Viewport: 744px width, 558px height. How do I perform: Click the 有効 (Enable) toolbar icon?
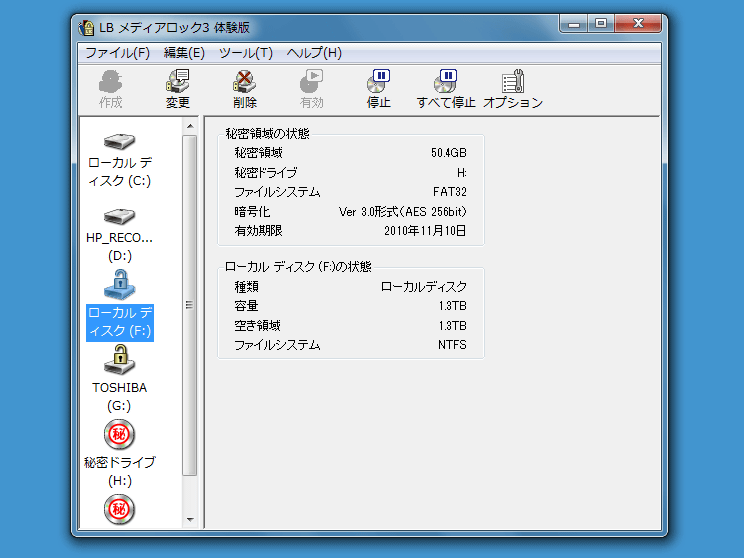[312, 81]
